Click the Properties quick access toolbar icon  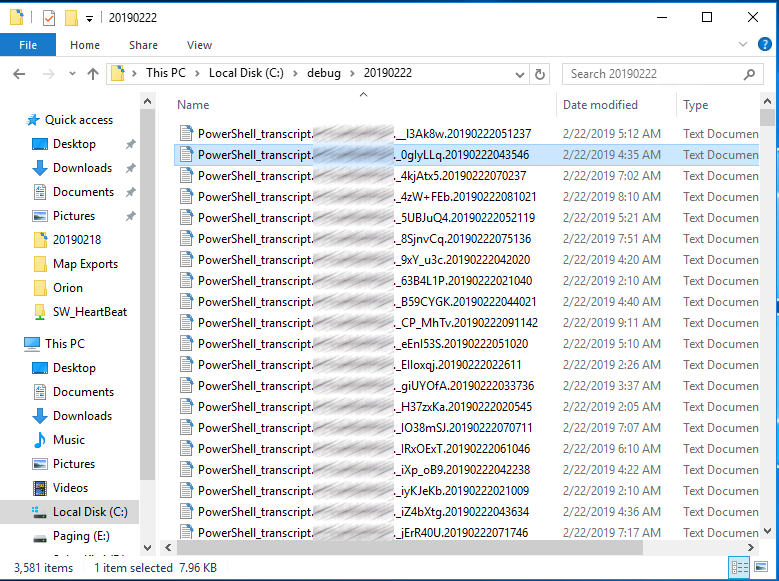point(49,18)
